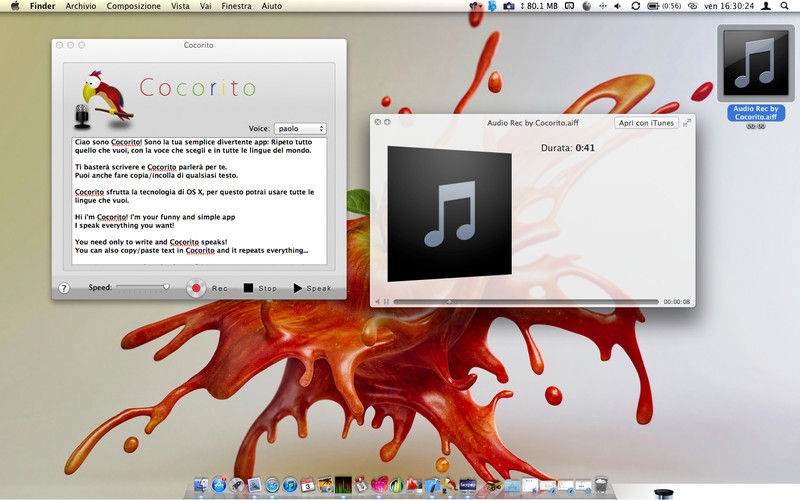Click the battery status icon

pos(653,6)
